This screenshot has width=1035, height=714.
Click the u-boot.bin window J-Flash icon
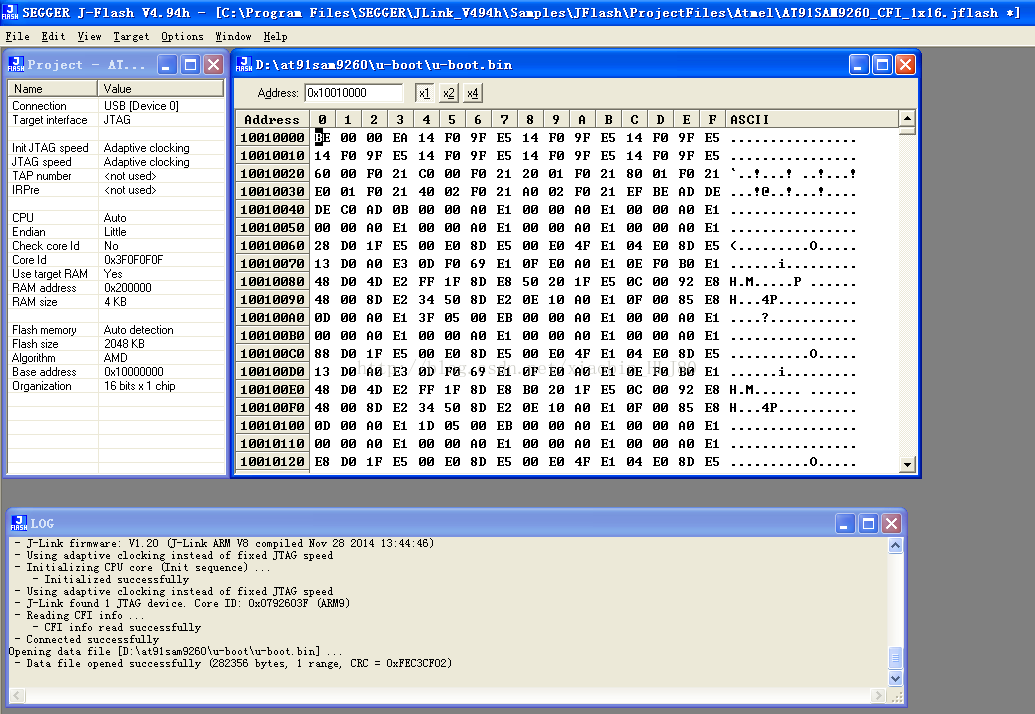click(x=244, y=64)
